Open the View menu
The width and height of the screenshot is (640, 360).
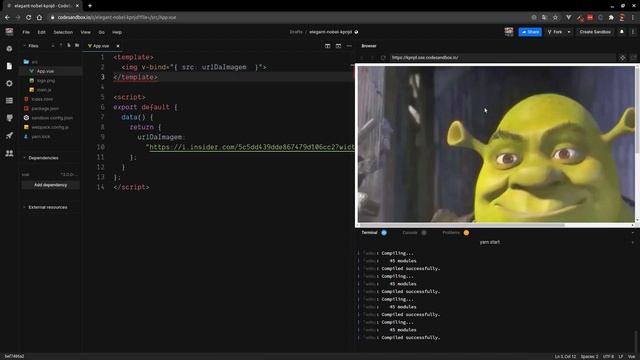click(x=85, y=32)
